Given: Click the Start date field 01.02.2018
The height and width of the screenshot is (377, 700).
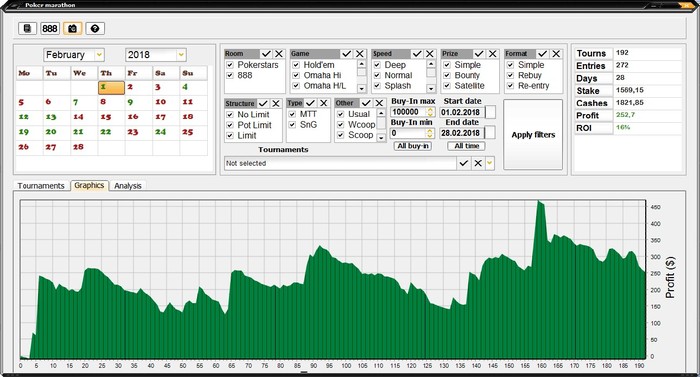Looking at the screenshot, I should (462, 112).
